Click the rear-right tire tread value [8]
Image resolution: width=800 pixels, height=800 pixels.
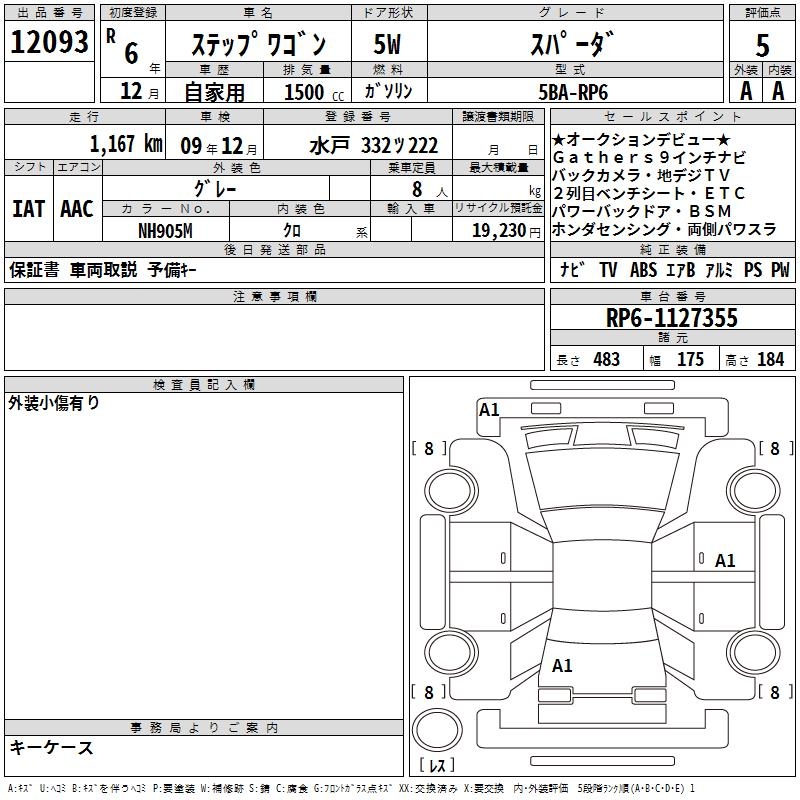tap(776, 692)
